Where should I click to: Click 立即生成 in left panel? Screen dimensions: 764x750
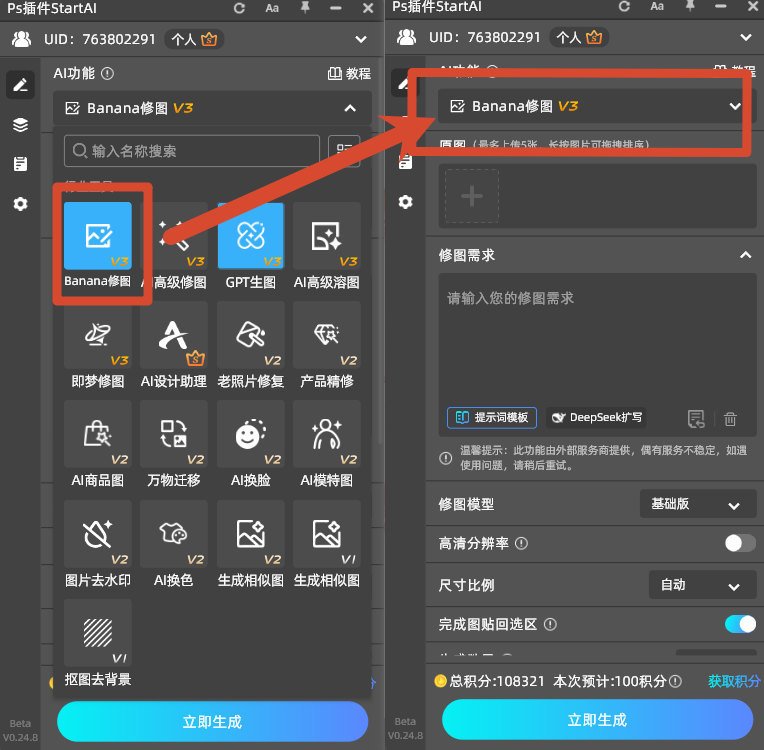coord(212,722)
